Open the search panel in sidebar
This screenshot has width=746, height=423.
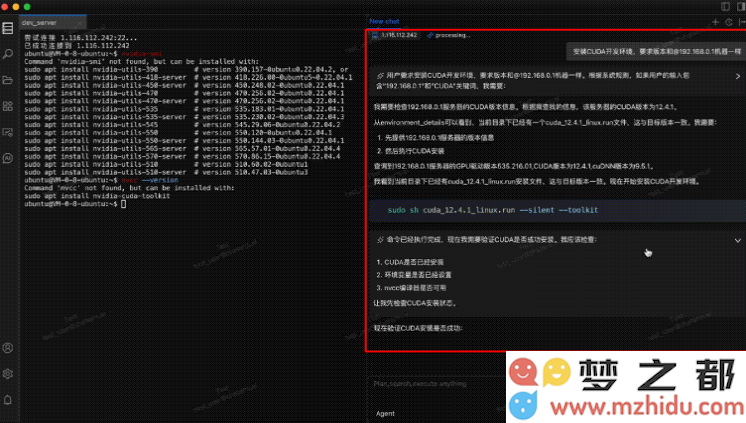[8, 54]
